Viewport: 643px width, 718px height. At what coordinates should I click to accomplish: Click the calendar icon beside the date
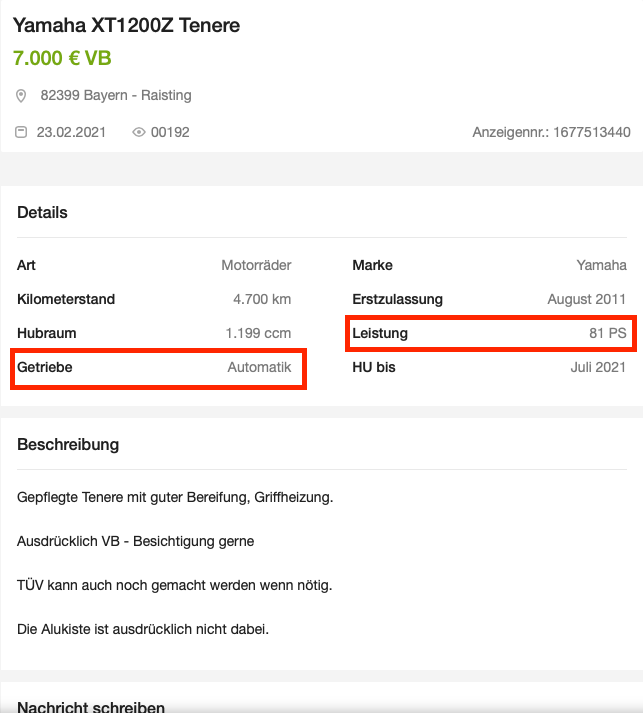(x=21, y=132)
